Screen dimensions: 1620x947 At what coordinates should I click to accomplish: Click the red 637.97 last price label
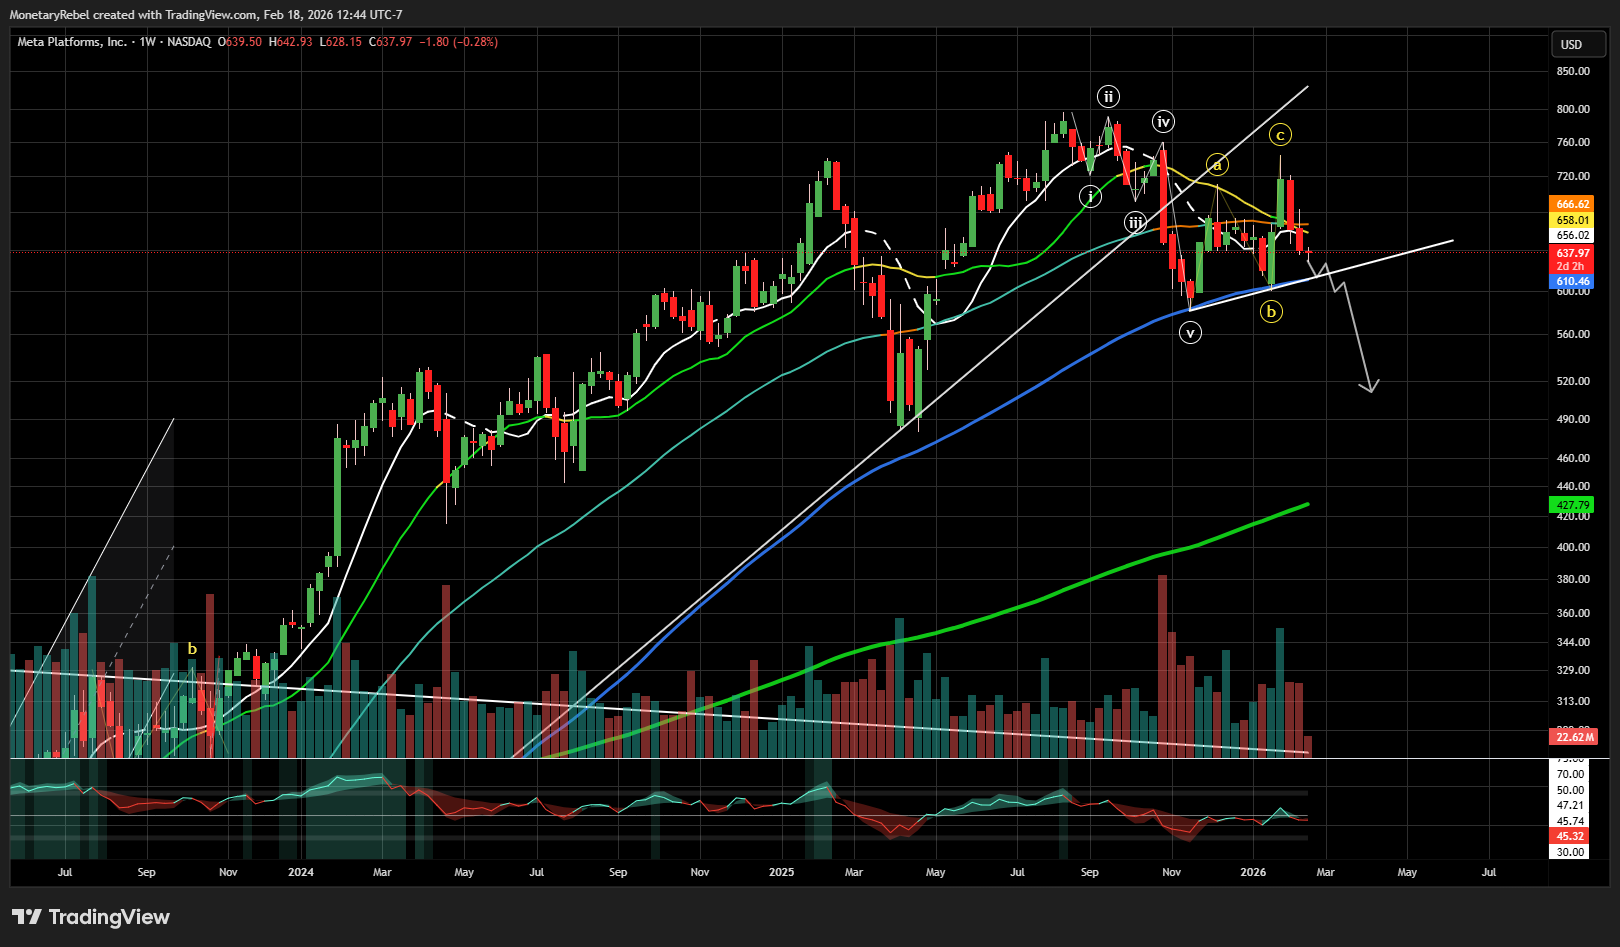point(1573,254)
